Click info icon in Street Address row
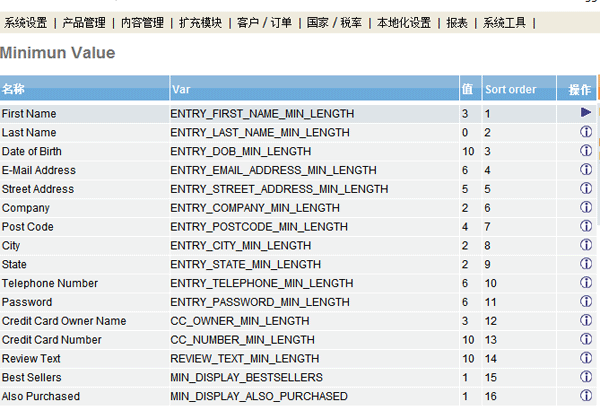The width and height of the screenshot is (600, 419). click(x=586, y=189)
